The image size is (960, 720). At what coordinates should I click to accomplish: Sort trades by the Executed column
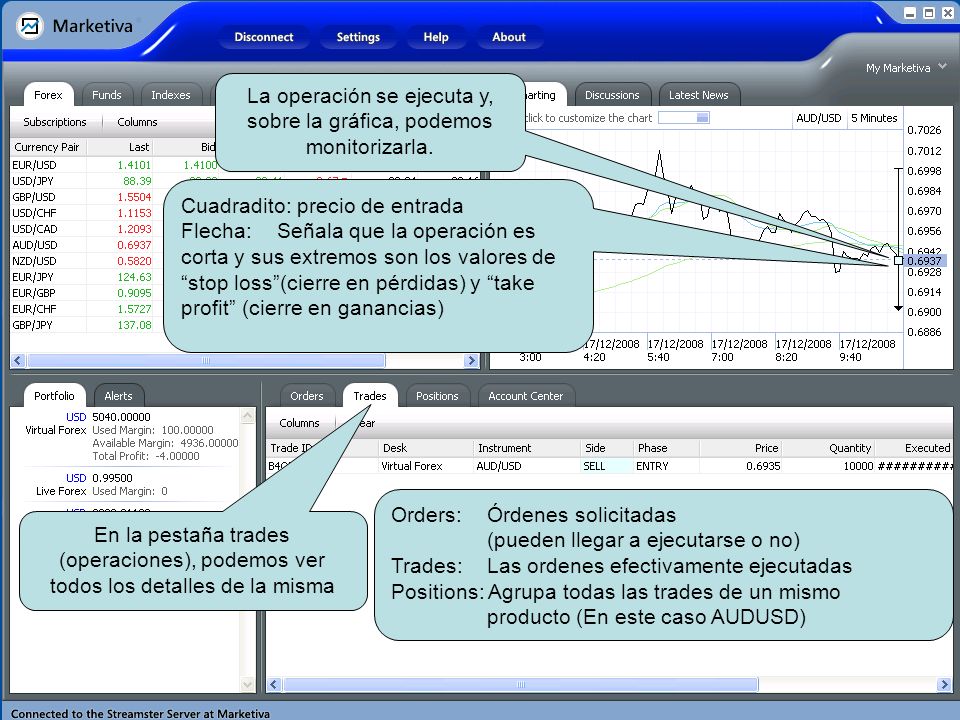[x=915, y=448]
